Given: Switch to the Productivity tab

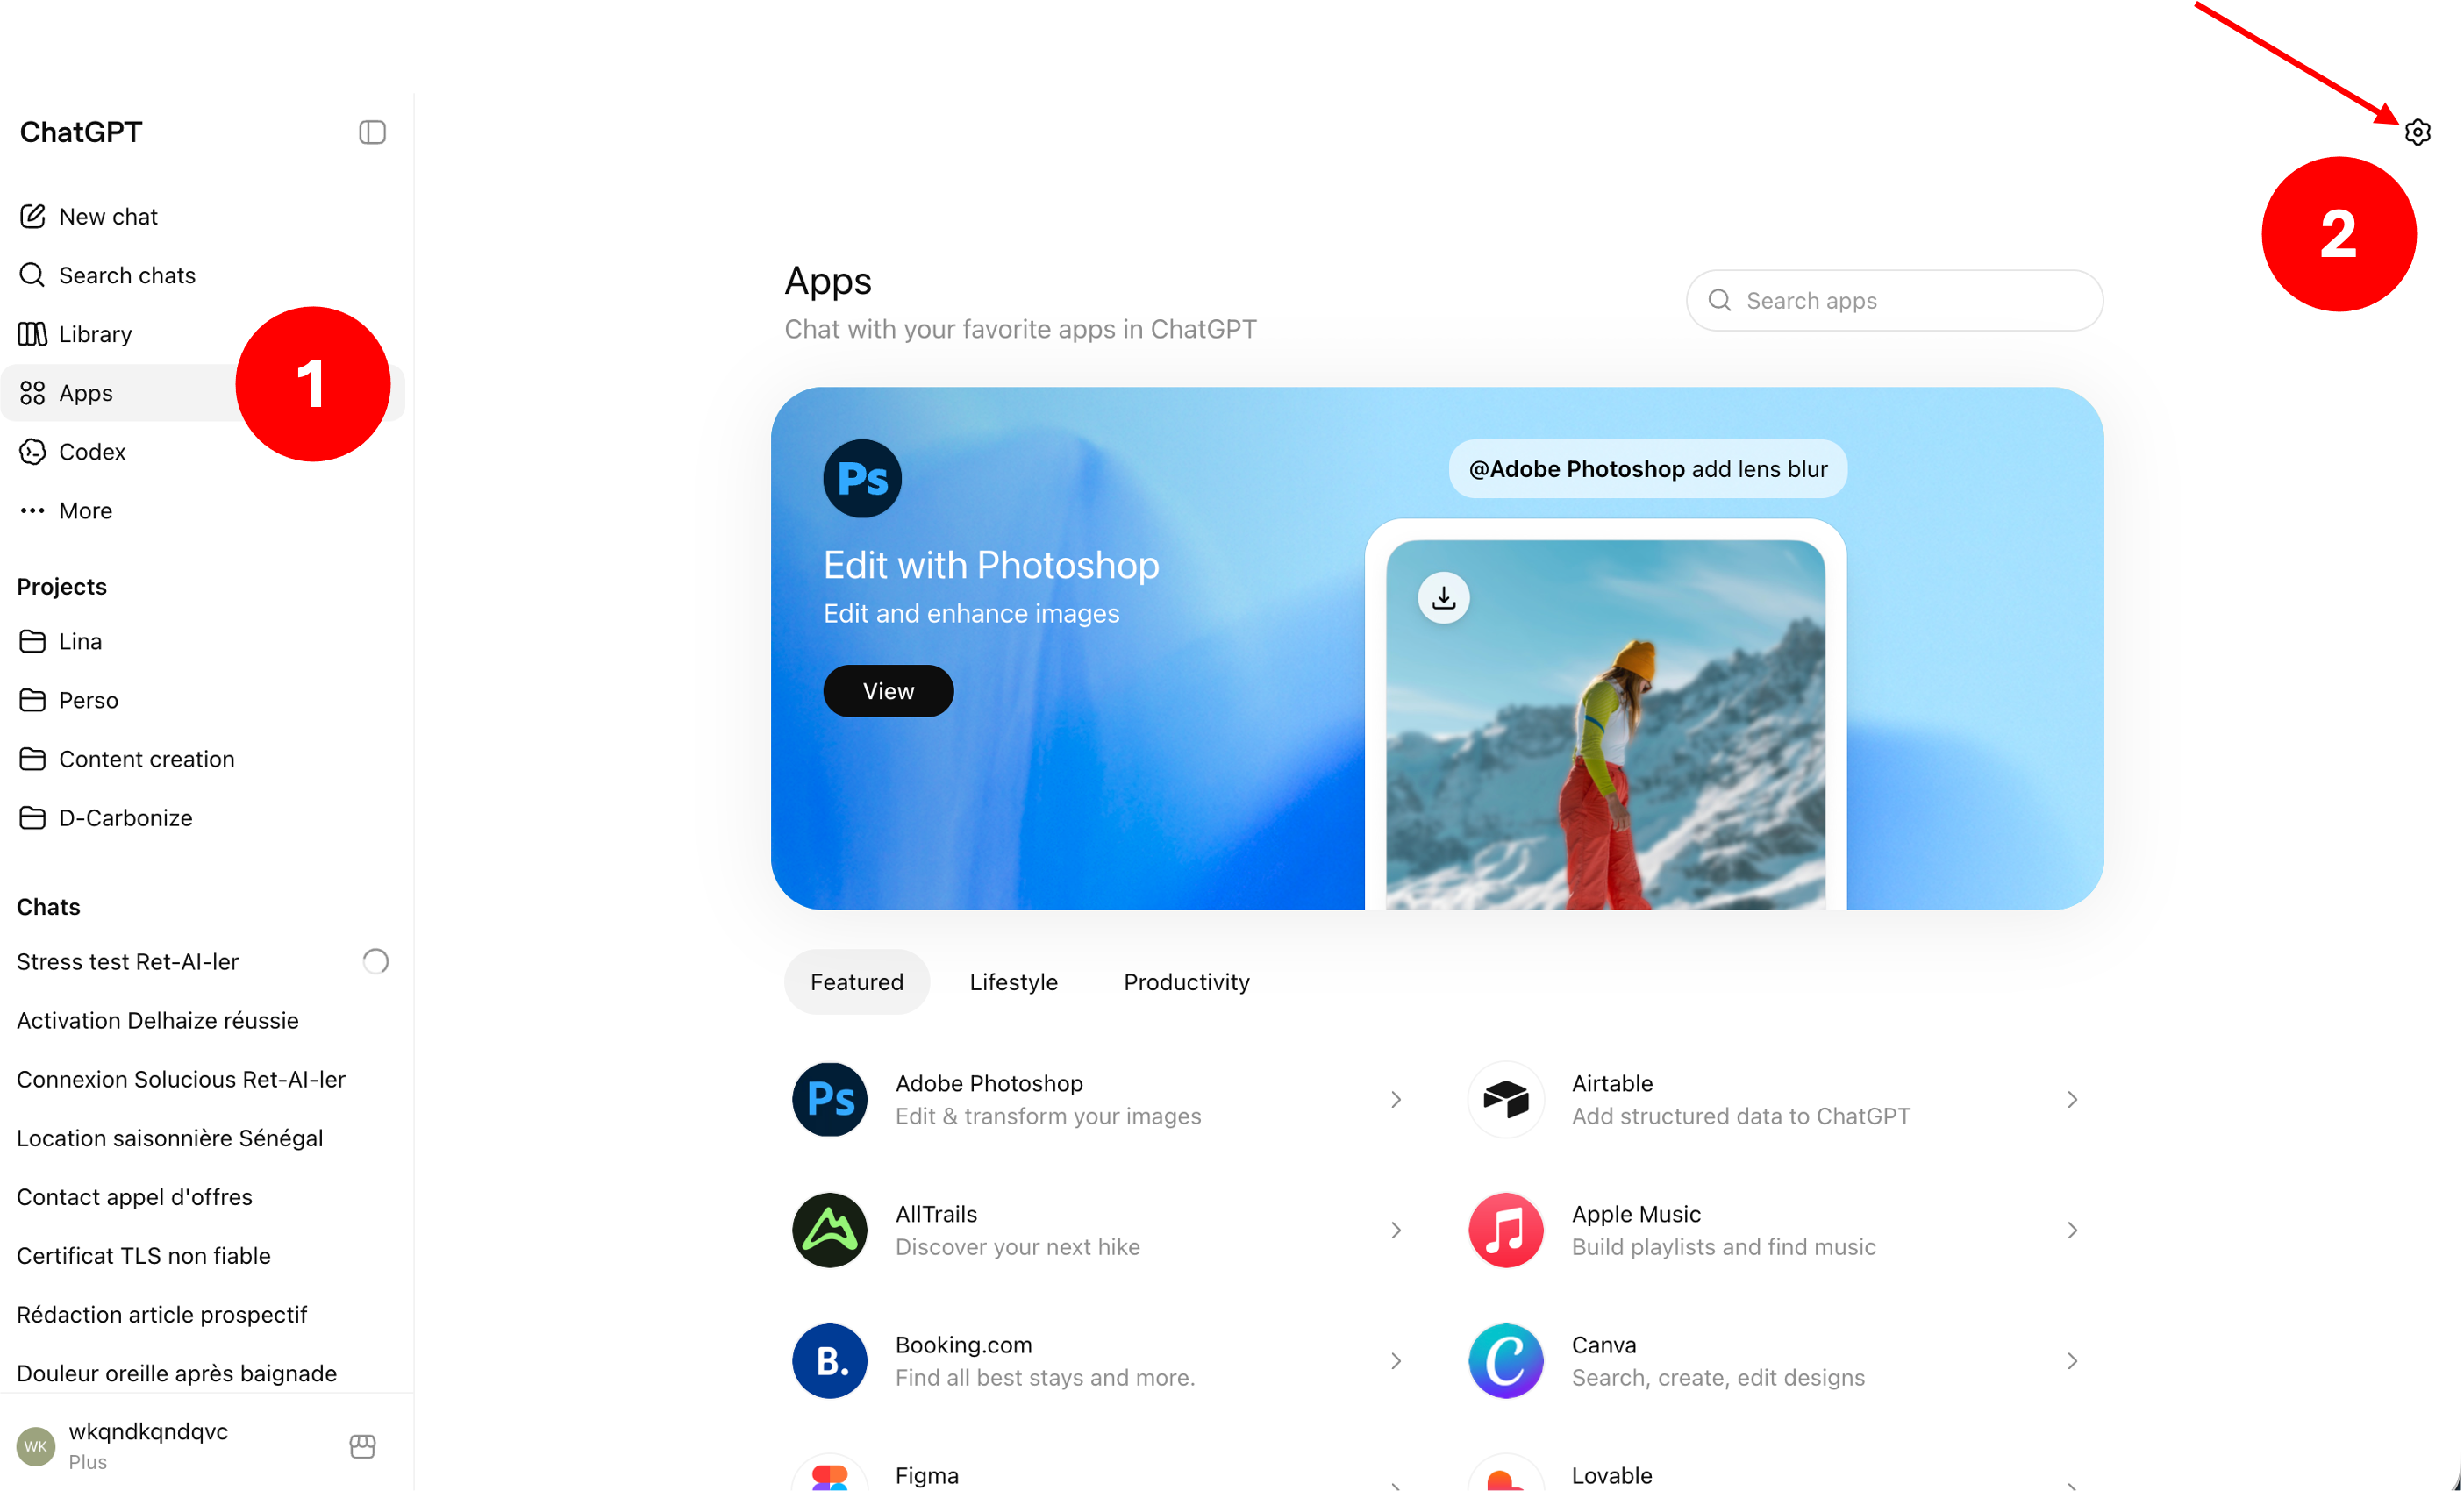Looking at the screenshot, I should coord(1186,982).
